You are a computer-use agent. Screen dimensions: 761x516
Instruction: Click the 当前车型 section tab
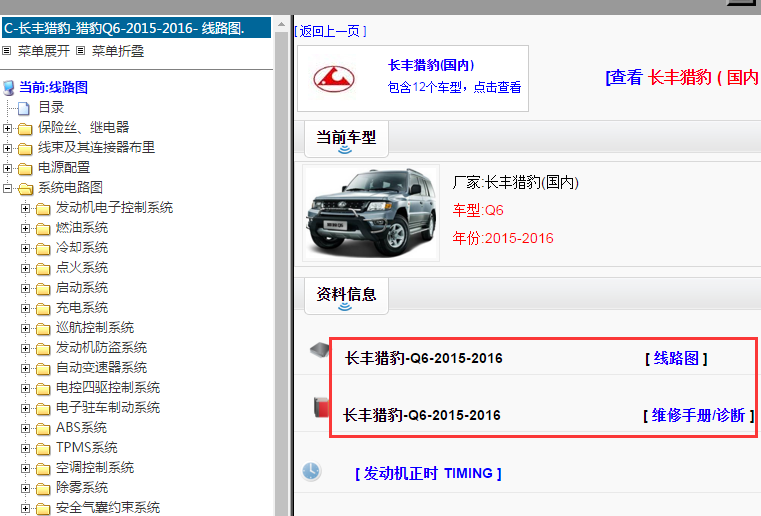click(346, 139)
